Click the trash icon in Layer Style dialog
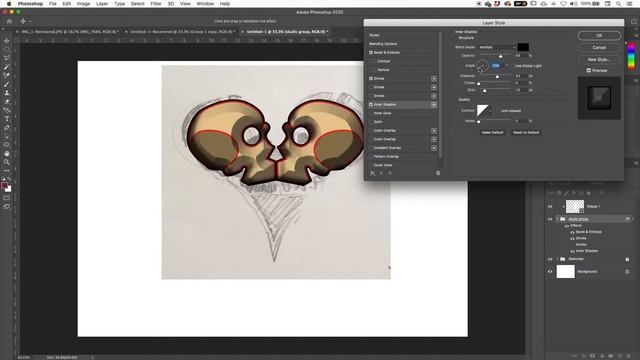 [438, 173]
